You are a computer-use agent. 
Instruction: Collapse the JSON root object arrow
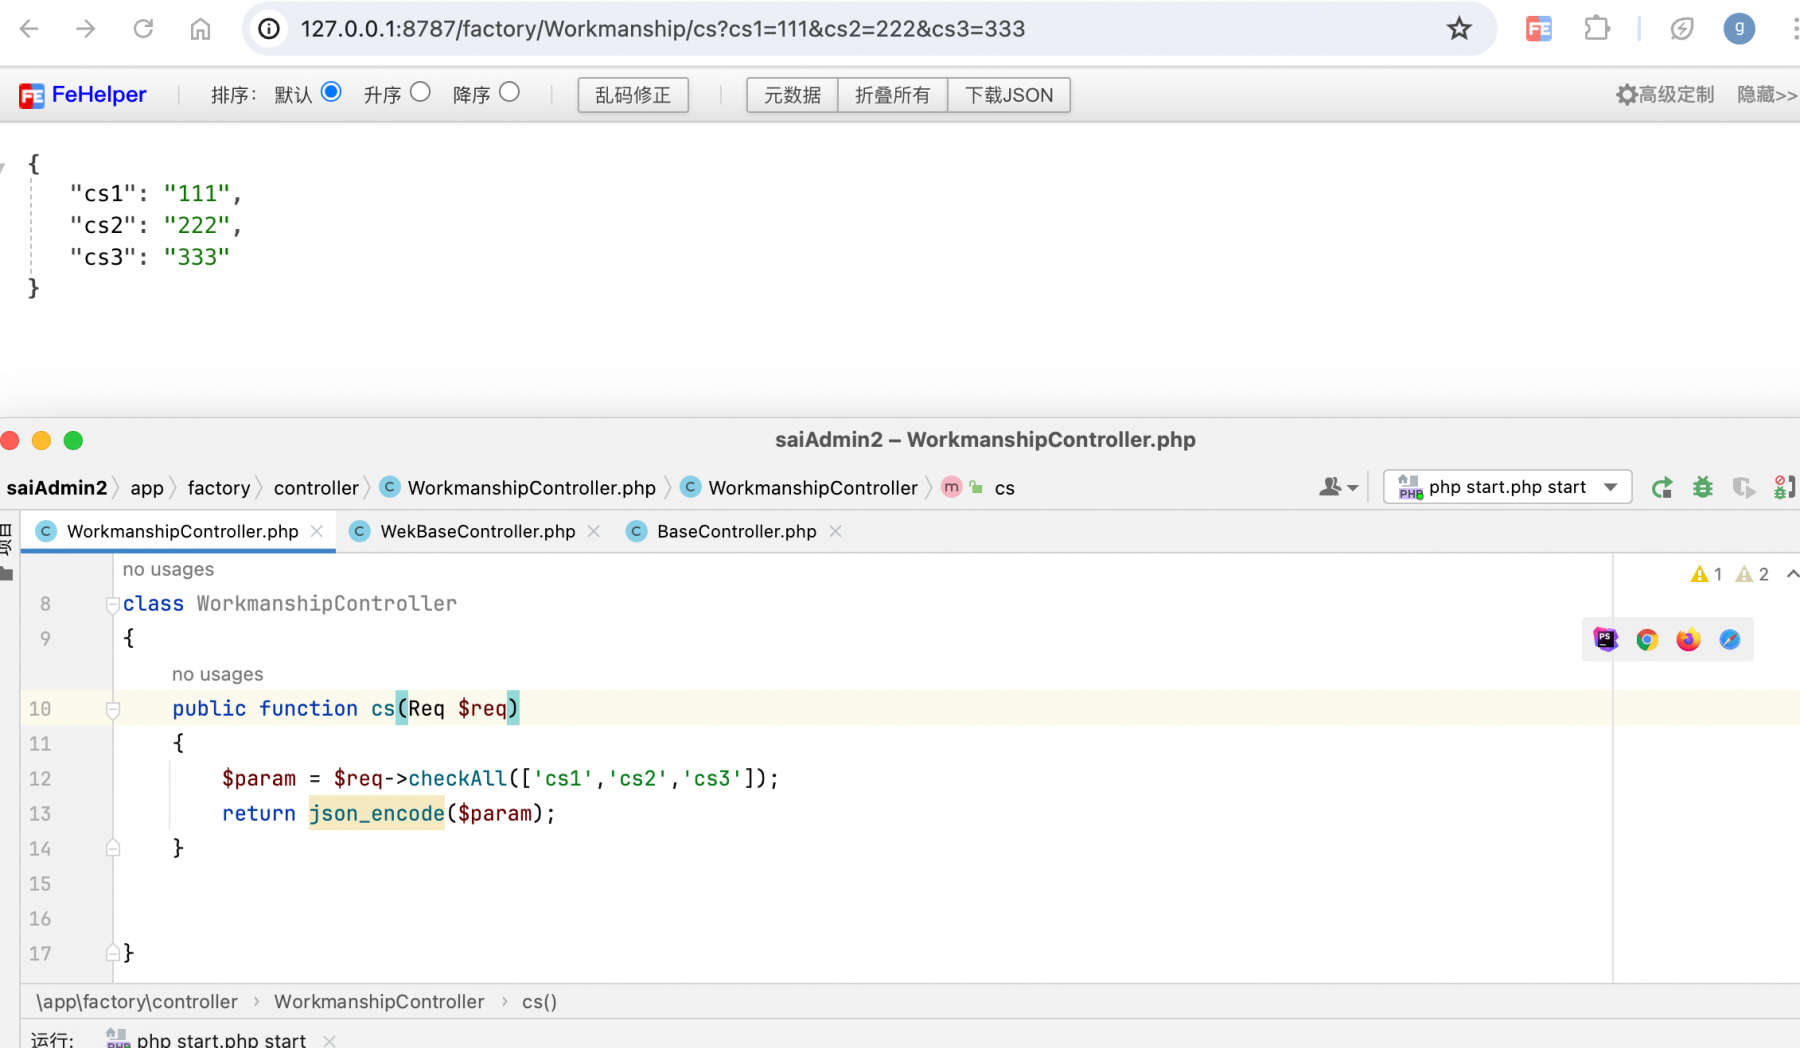pos(3,165)
